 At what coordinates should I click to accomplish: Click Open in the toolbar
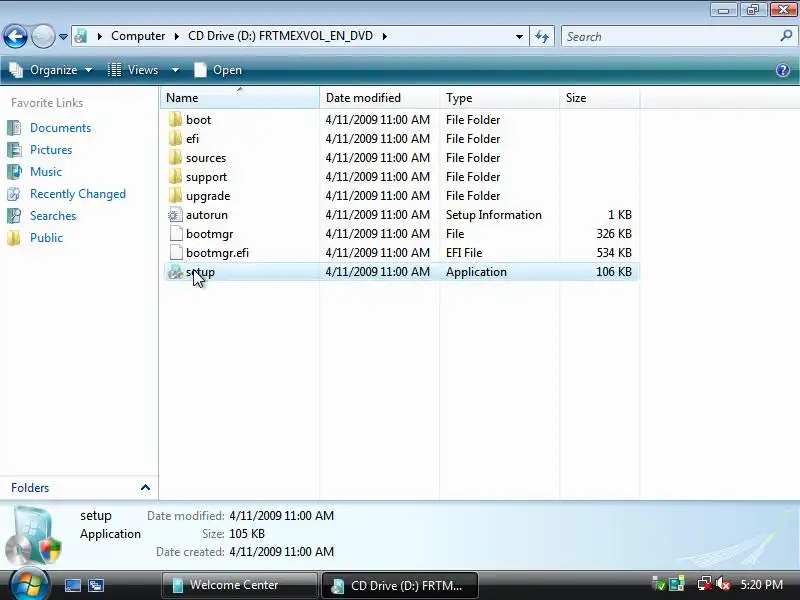[x=218, y=70]
